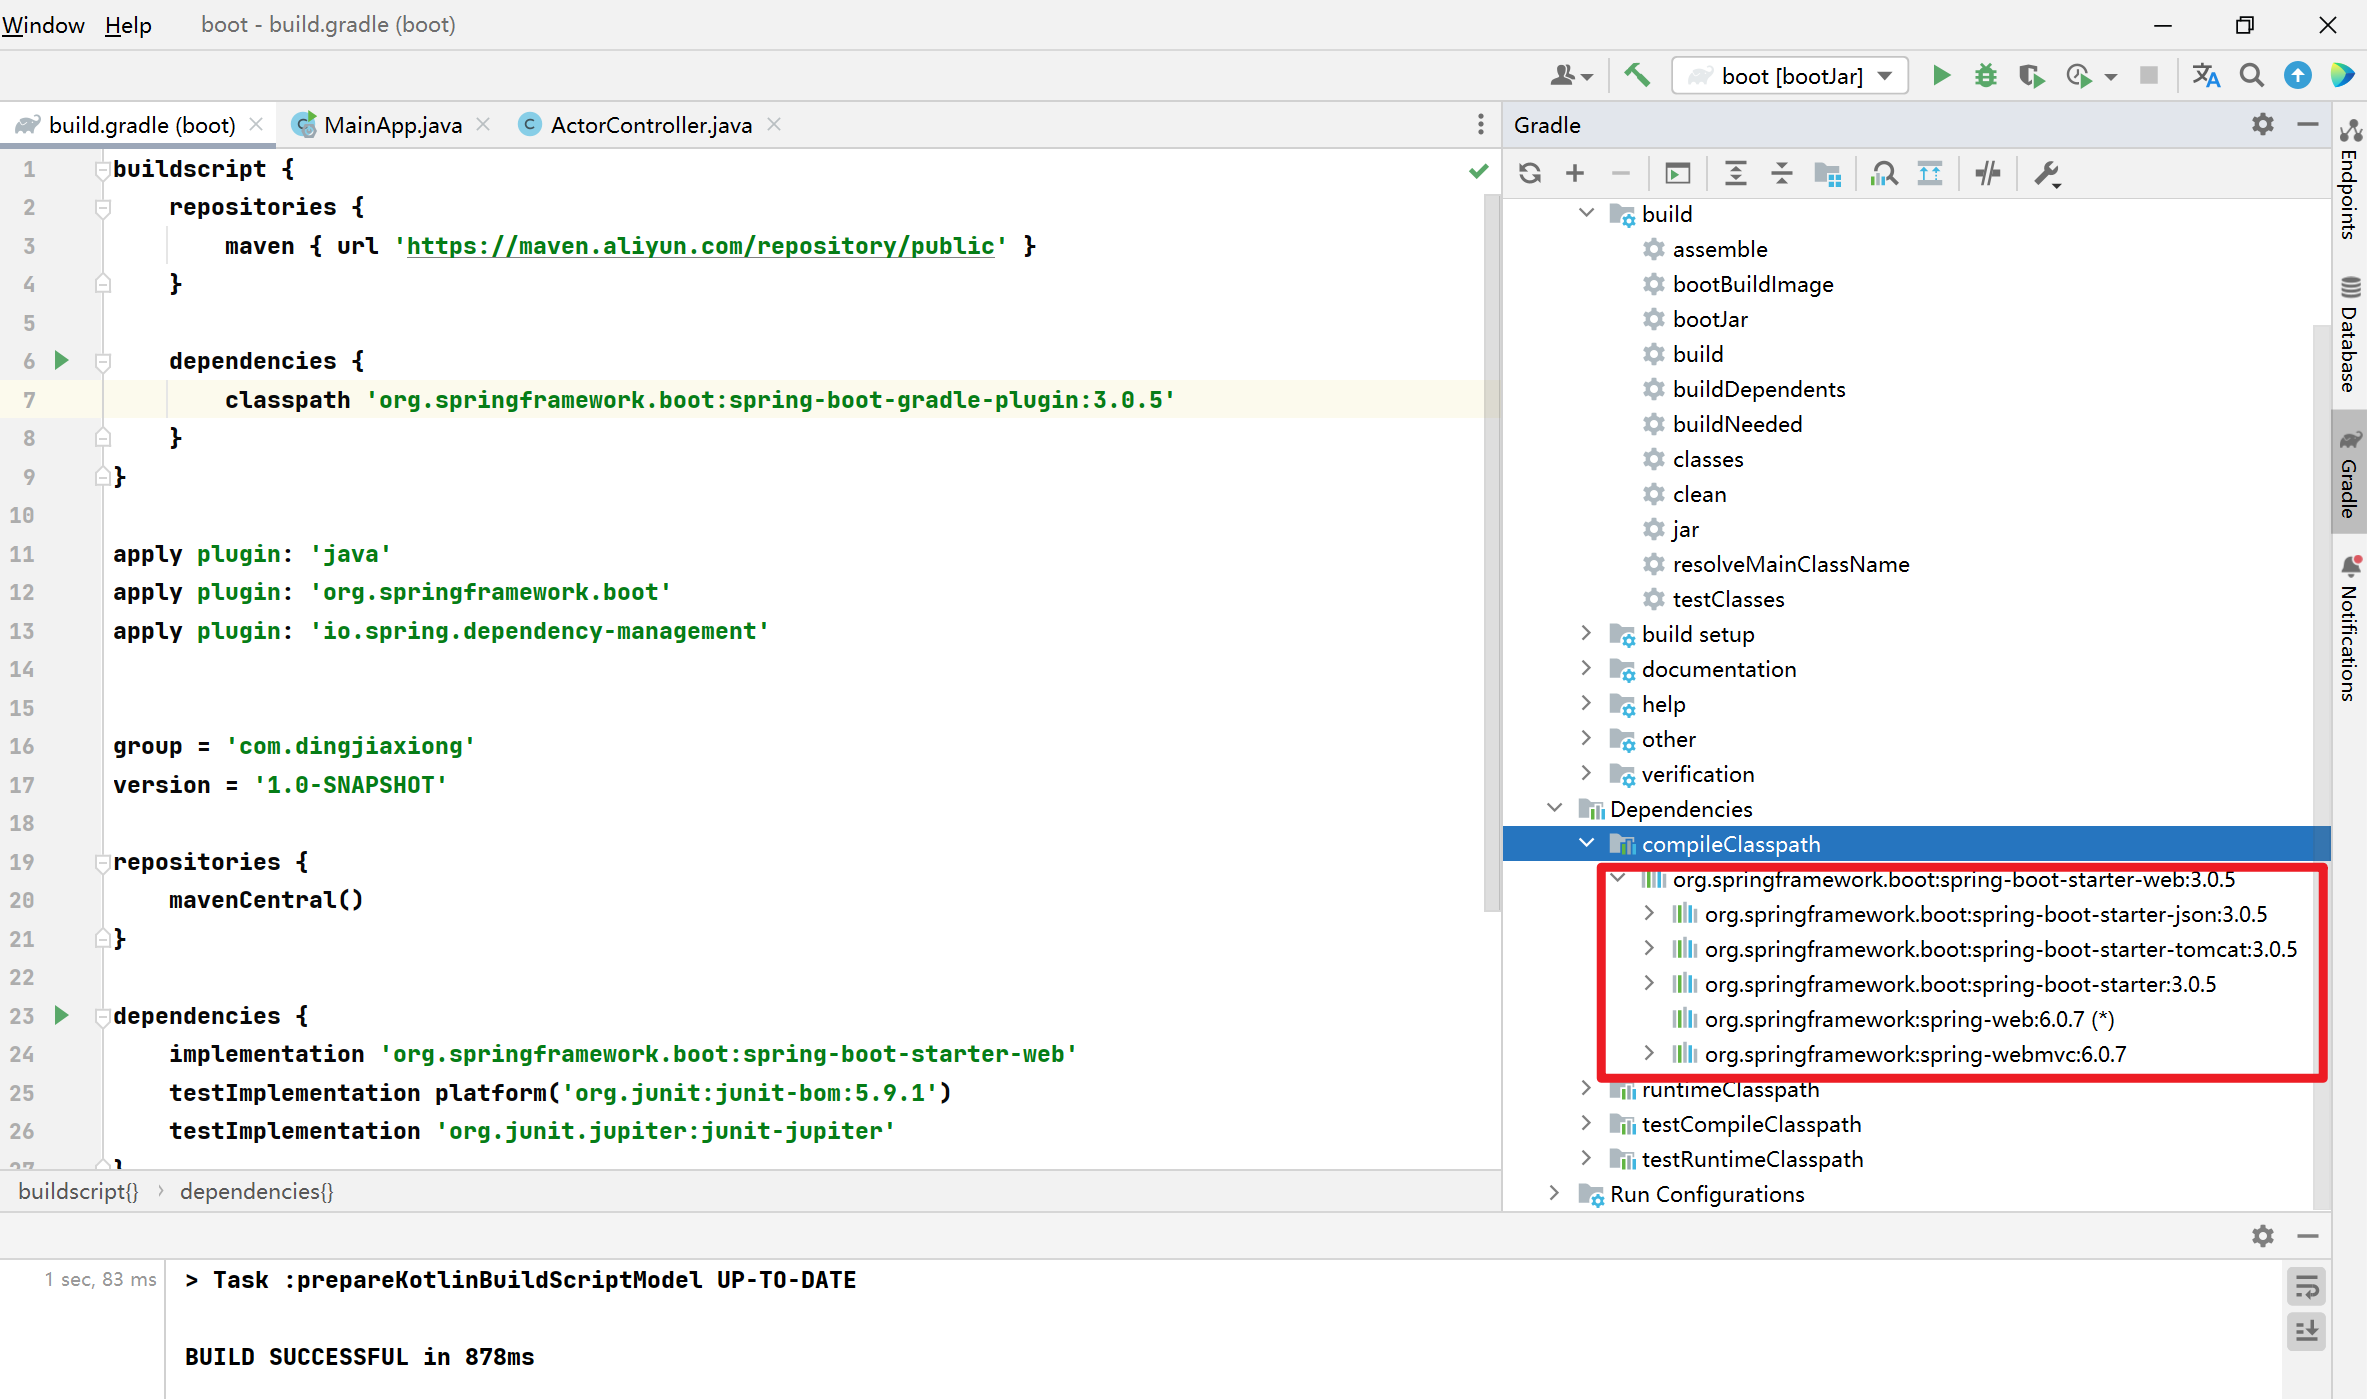Open the boot [bootJar] run configuration dropdown
The width and height of the screenshot is (2367, 1399).
coord(1790,75)
